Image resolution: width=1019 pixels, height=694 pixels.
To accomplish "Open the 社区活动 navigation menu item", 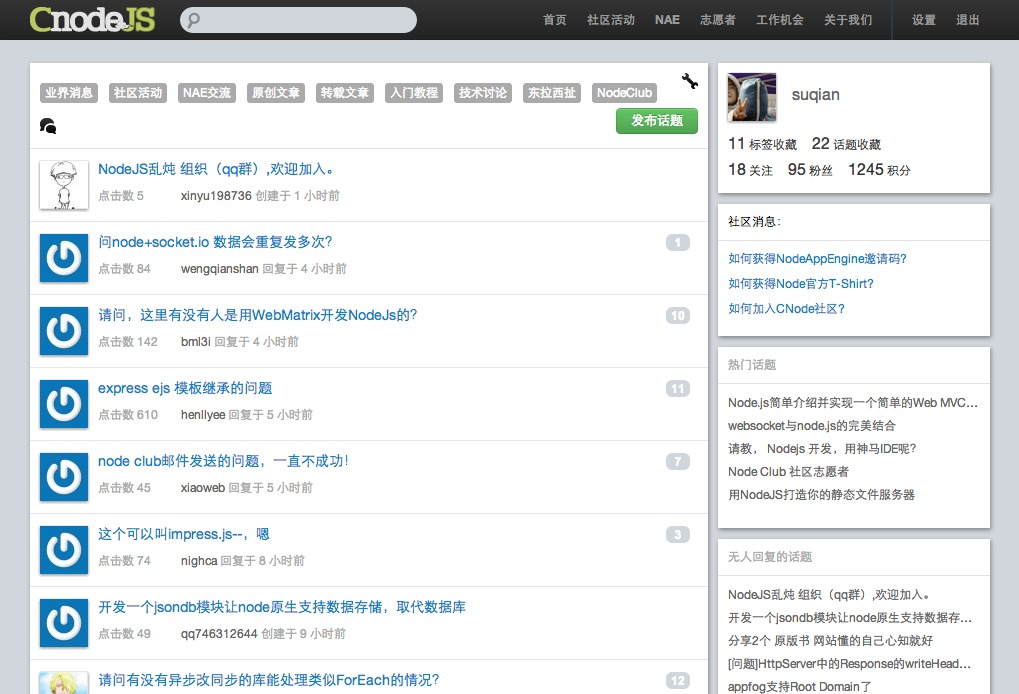I will tap(610, 20).
